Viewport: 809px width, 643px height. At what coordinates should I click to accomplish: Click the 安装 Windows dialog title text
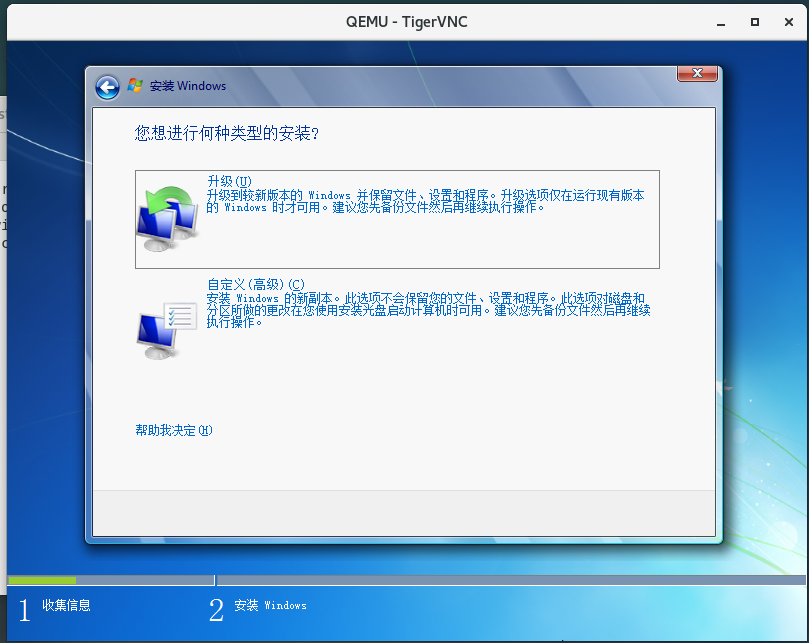click(188, 86)
